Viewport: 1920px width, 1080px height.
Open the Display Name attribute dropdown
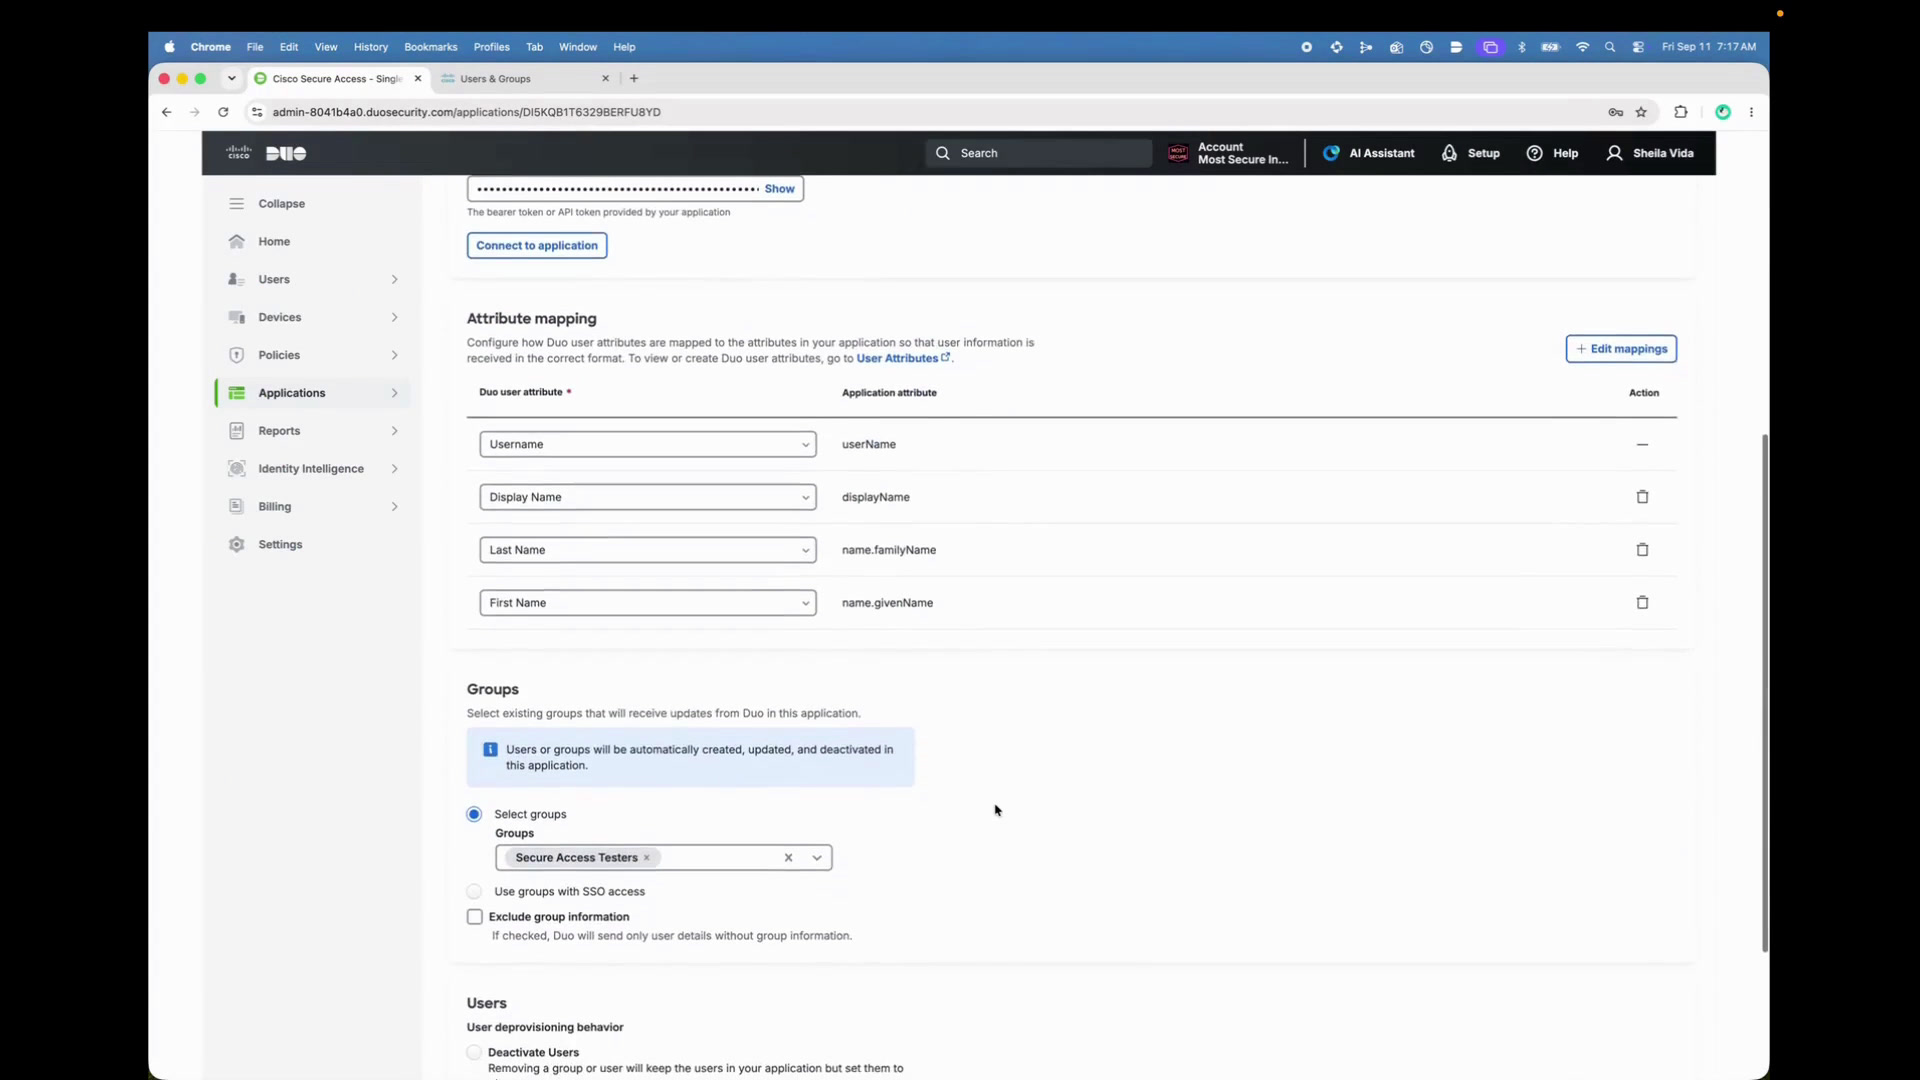click(x=648, y=498)
